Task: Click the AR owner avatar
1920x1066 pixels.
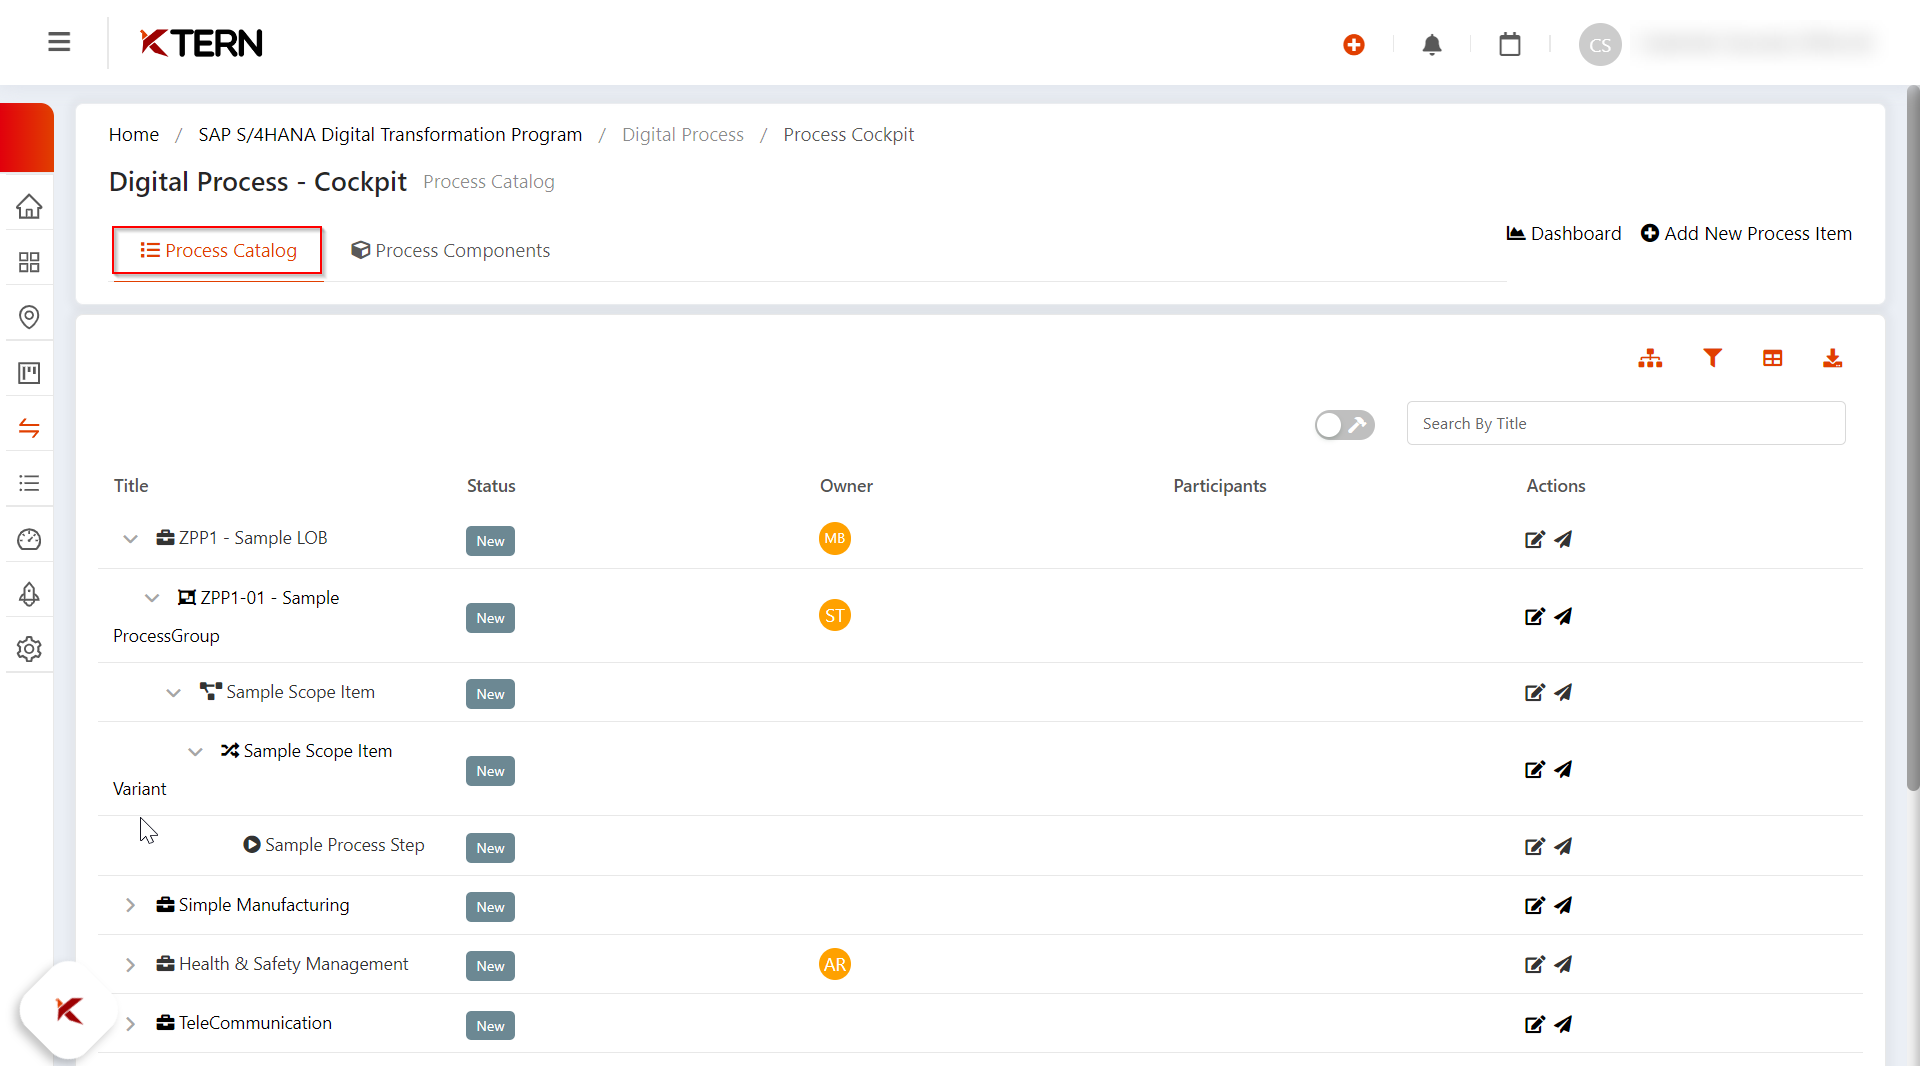Action: point(835,964)
